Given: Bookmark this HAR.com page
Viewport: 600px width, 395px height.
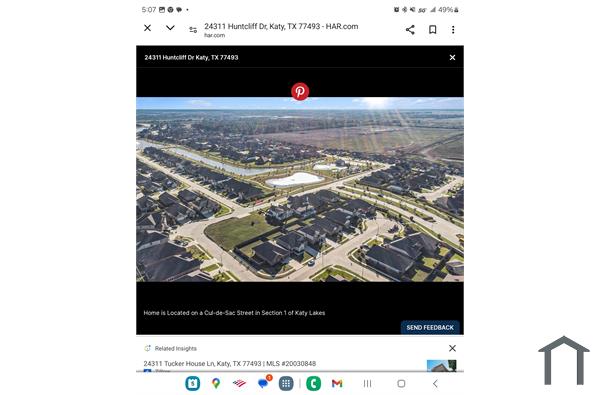Looking at the screenshot, I should coord(432,29).
